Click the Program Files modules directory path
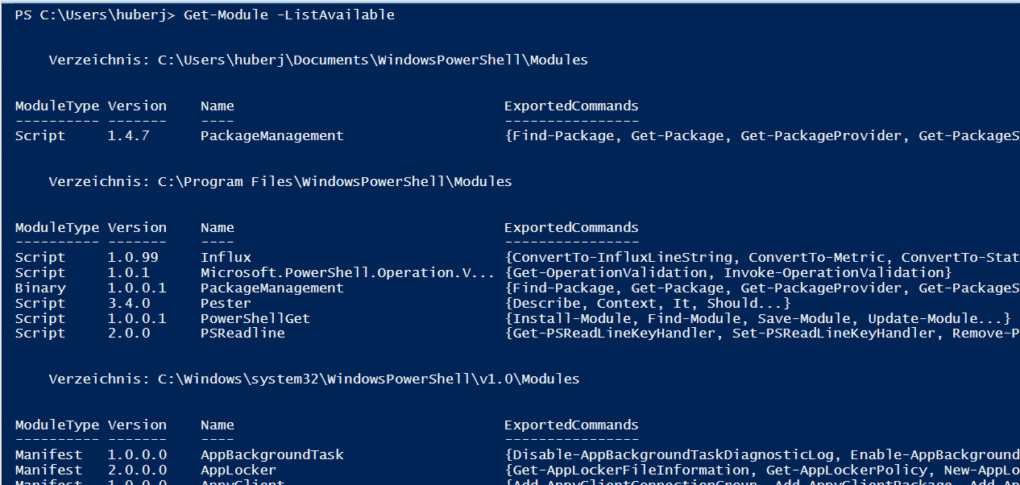The width and height of the screenshot is (1020, 485). click(335, 181)
